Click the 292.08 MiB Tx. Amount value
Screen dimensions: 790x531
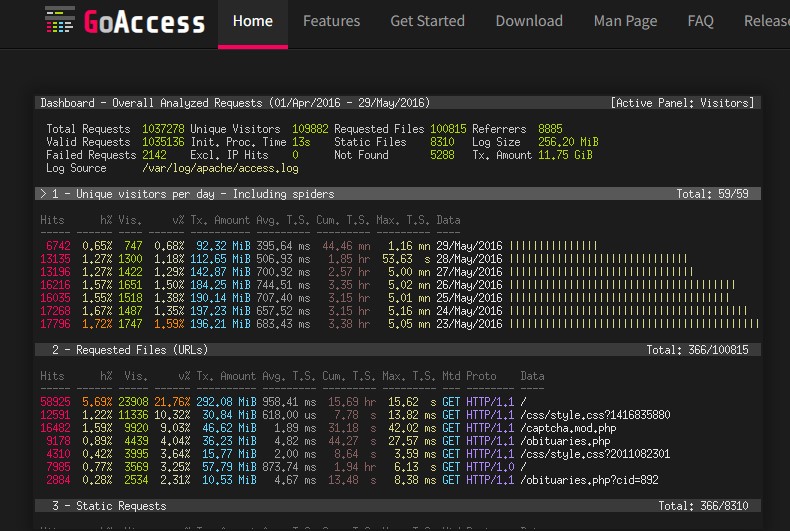pyautogui.click(x=226, y=402)
